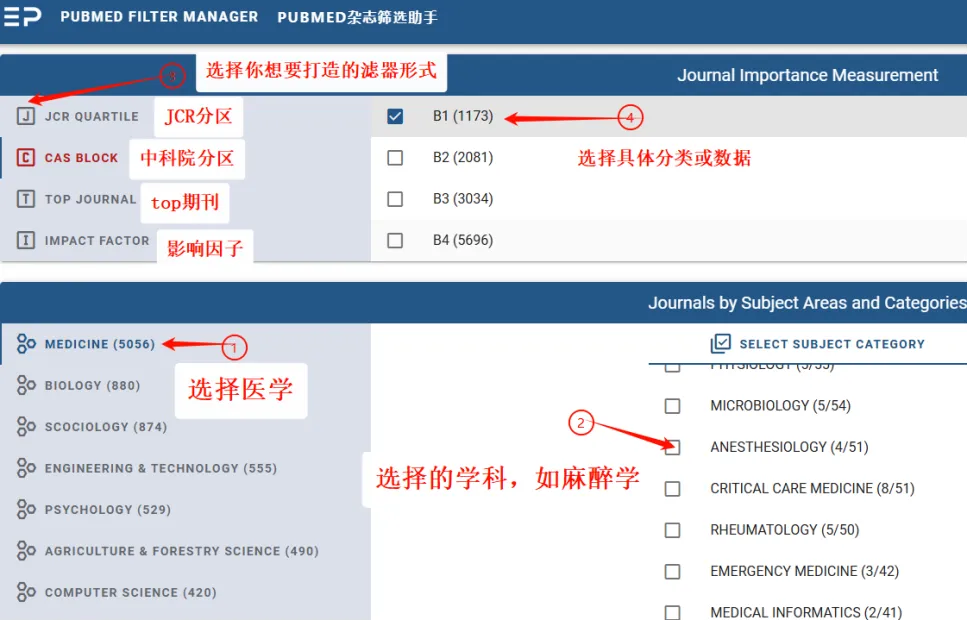Click the Biology category node icon
Image resolution: width=968 pixels, height=621 pixels.
point(26,385)
